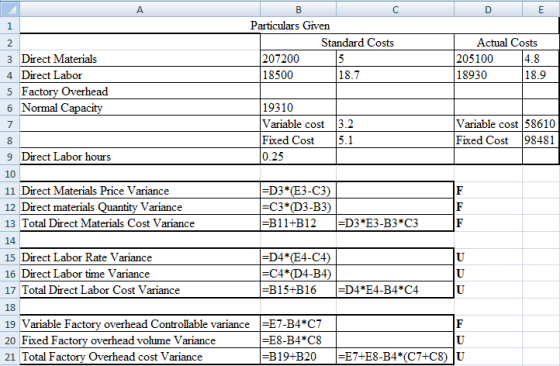Click the F marker in row 11
560x366 pixels.
coord(460,191)
